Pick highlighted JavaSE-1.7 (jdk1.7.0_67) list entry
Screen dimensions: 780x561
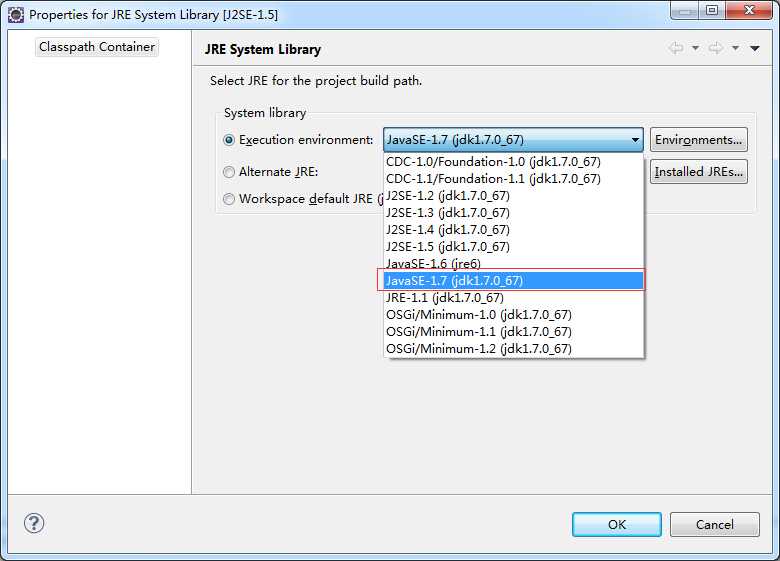coord(514,280)
